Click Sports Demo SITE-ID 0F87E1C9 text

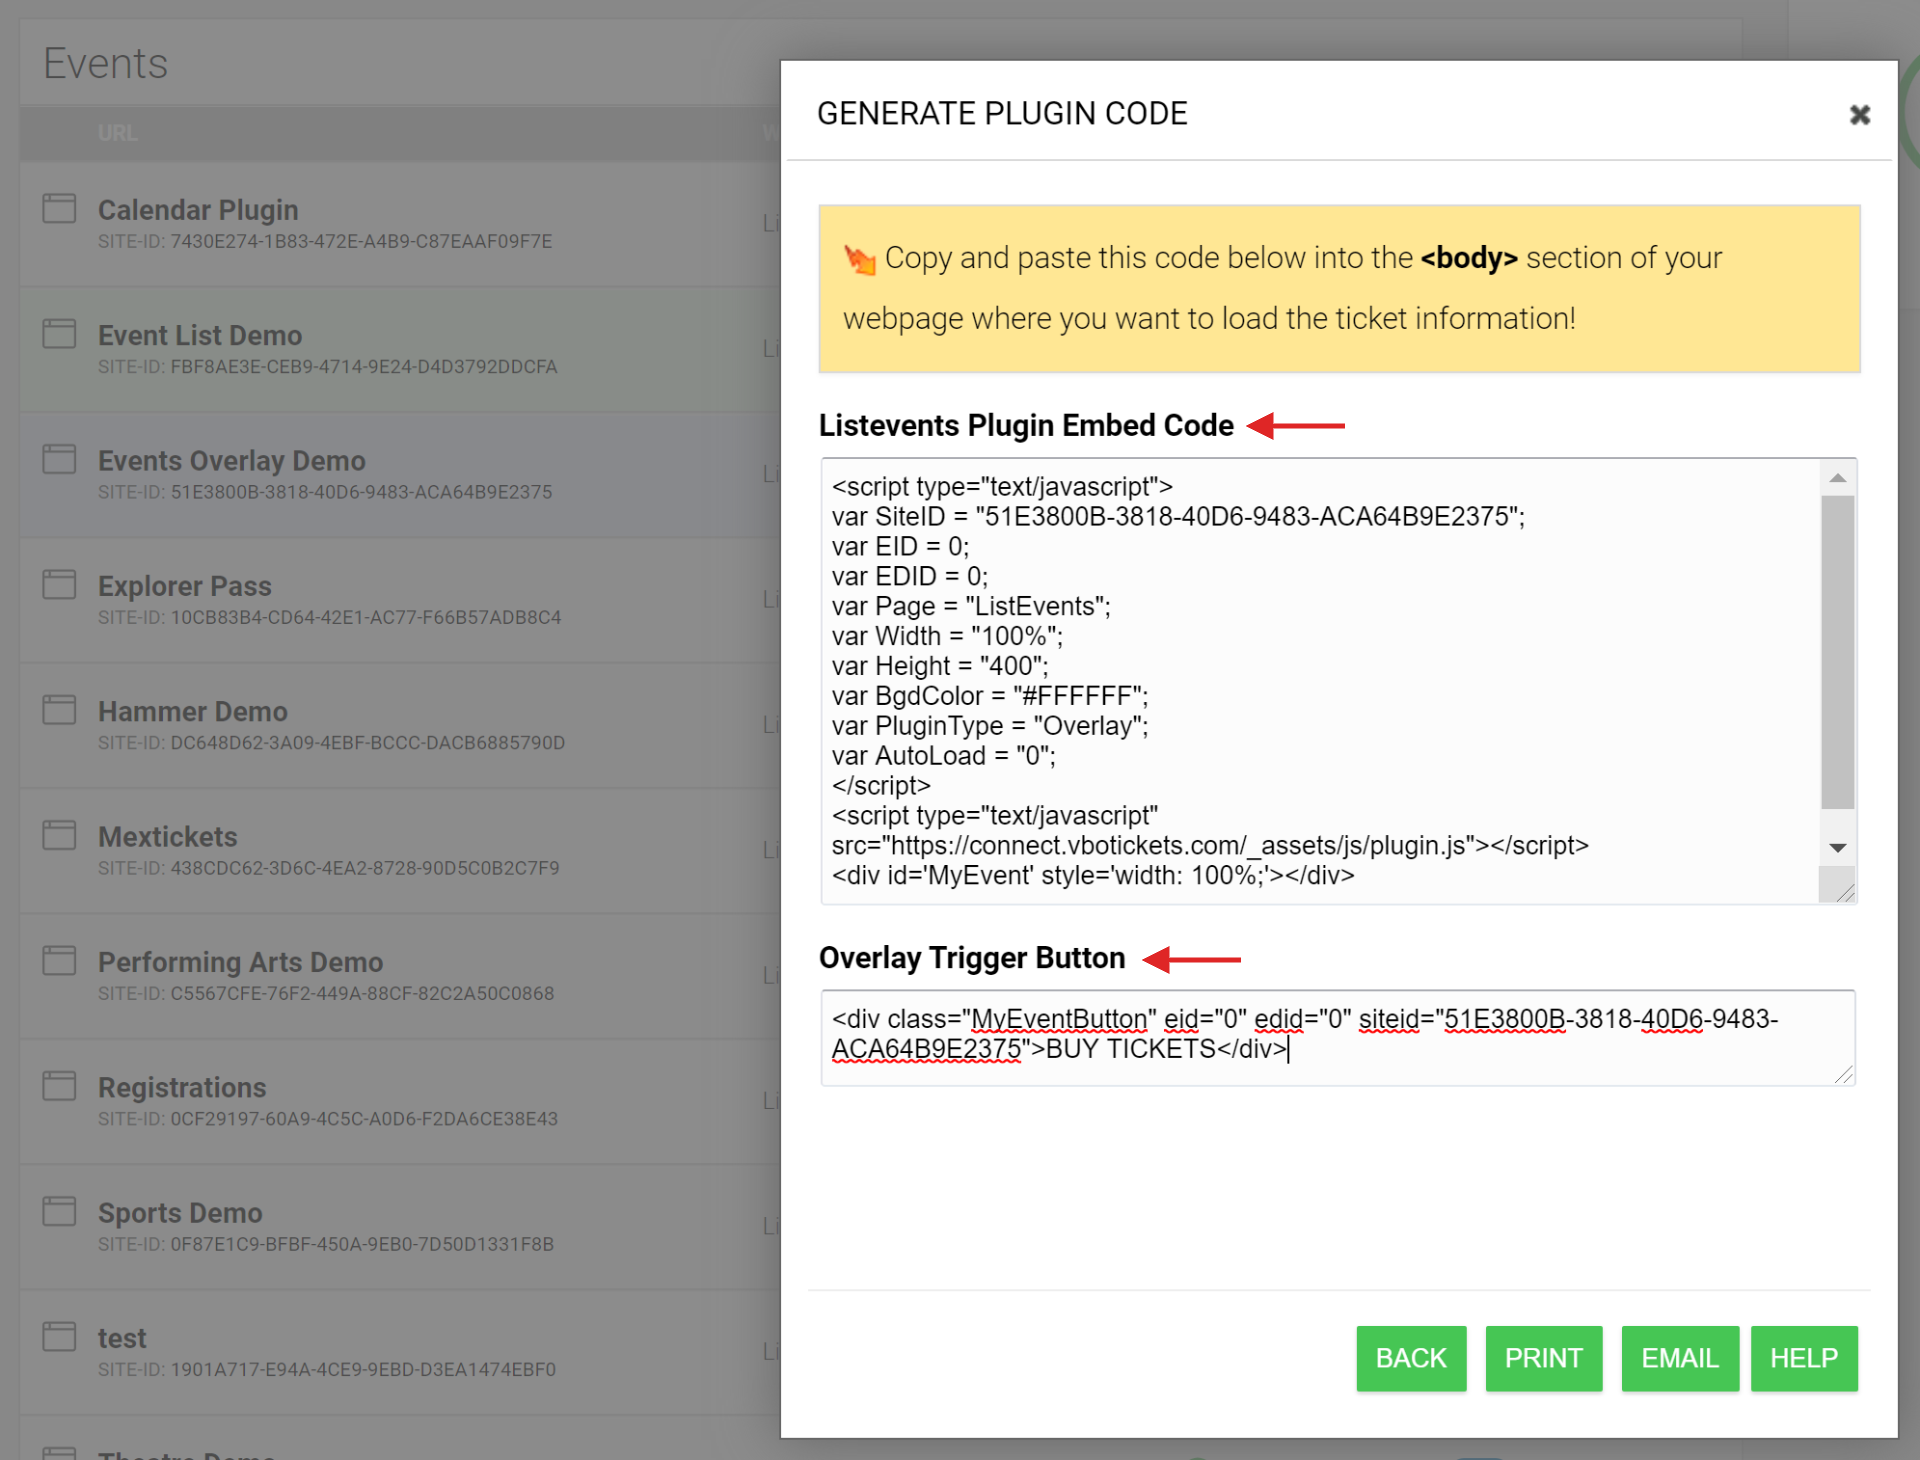[326, 1244]
